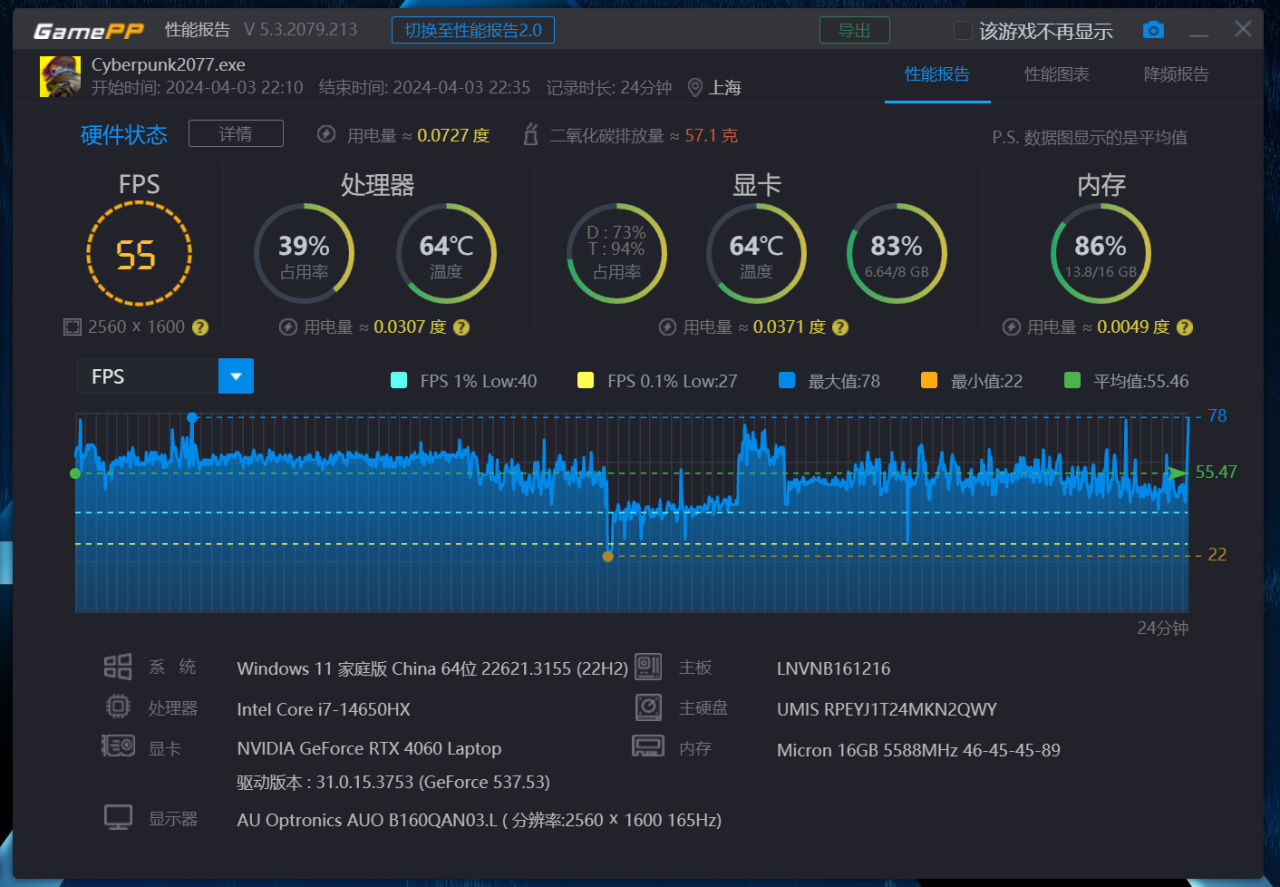Click the graphics memory 83% gauge
The width and height of the screenshot is (1280, 887).
click(897, 254)
